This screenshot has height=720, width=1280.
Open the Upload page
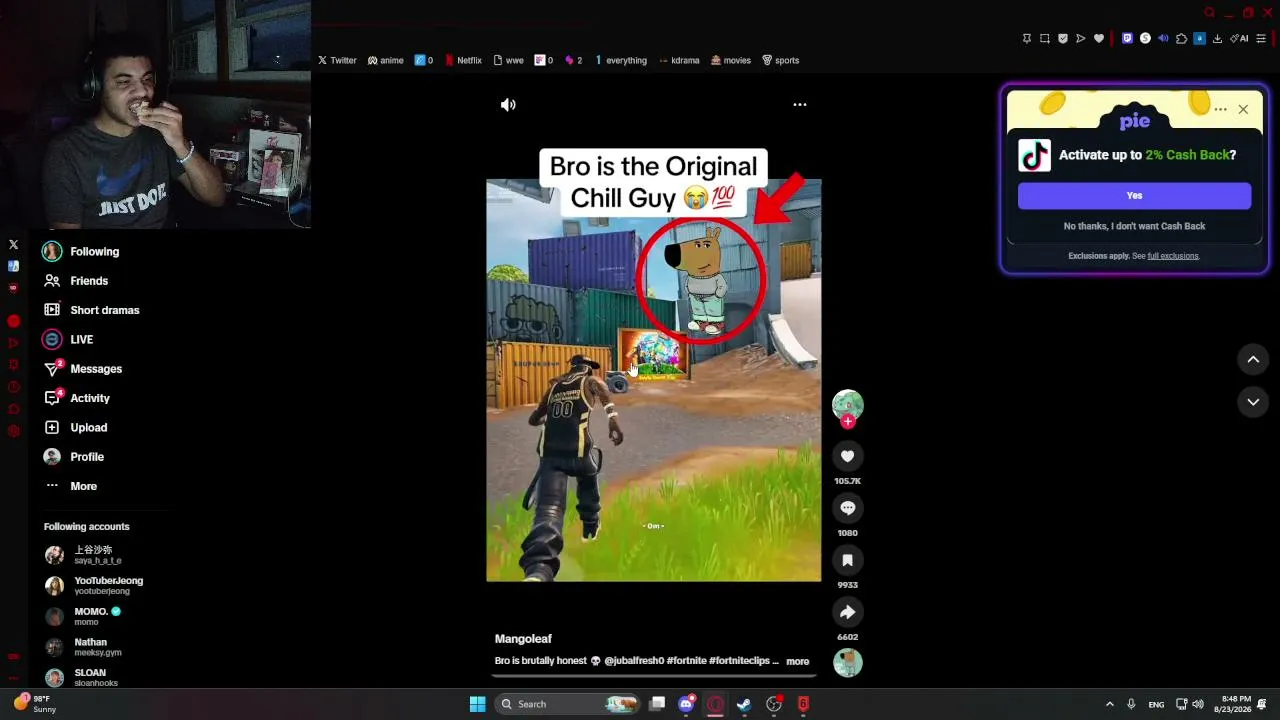click(x=75, y=428)
